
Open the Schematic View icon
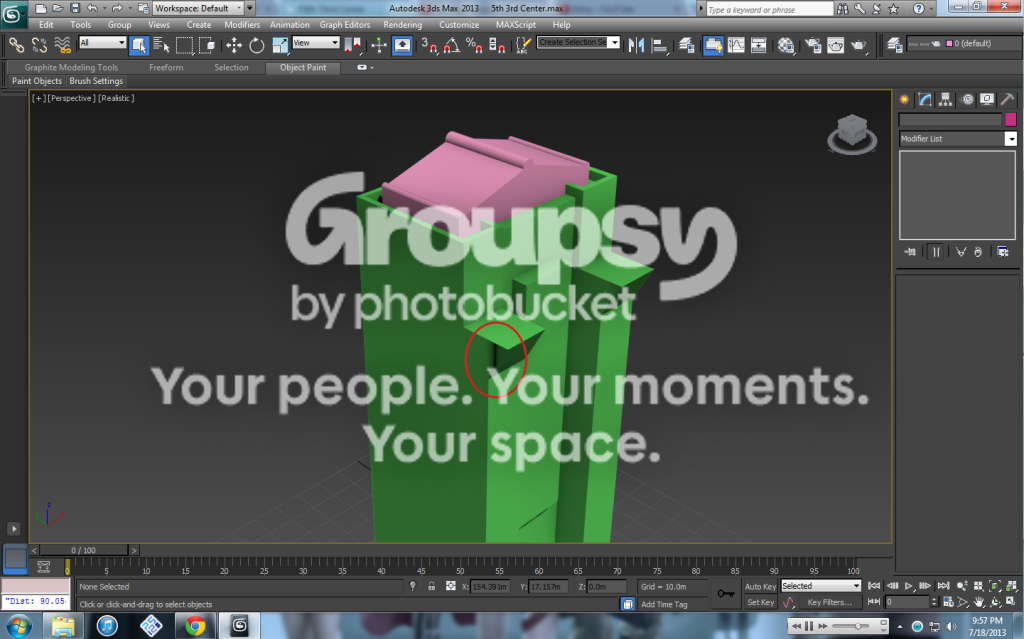pyautogui.click(x=759, y=45)
